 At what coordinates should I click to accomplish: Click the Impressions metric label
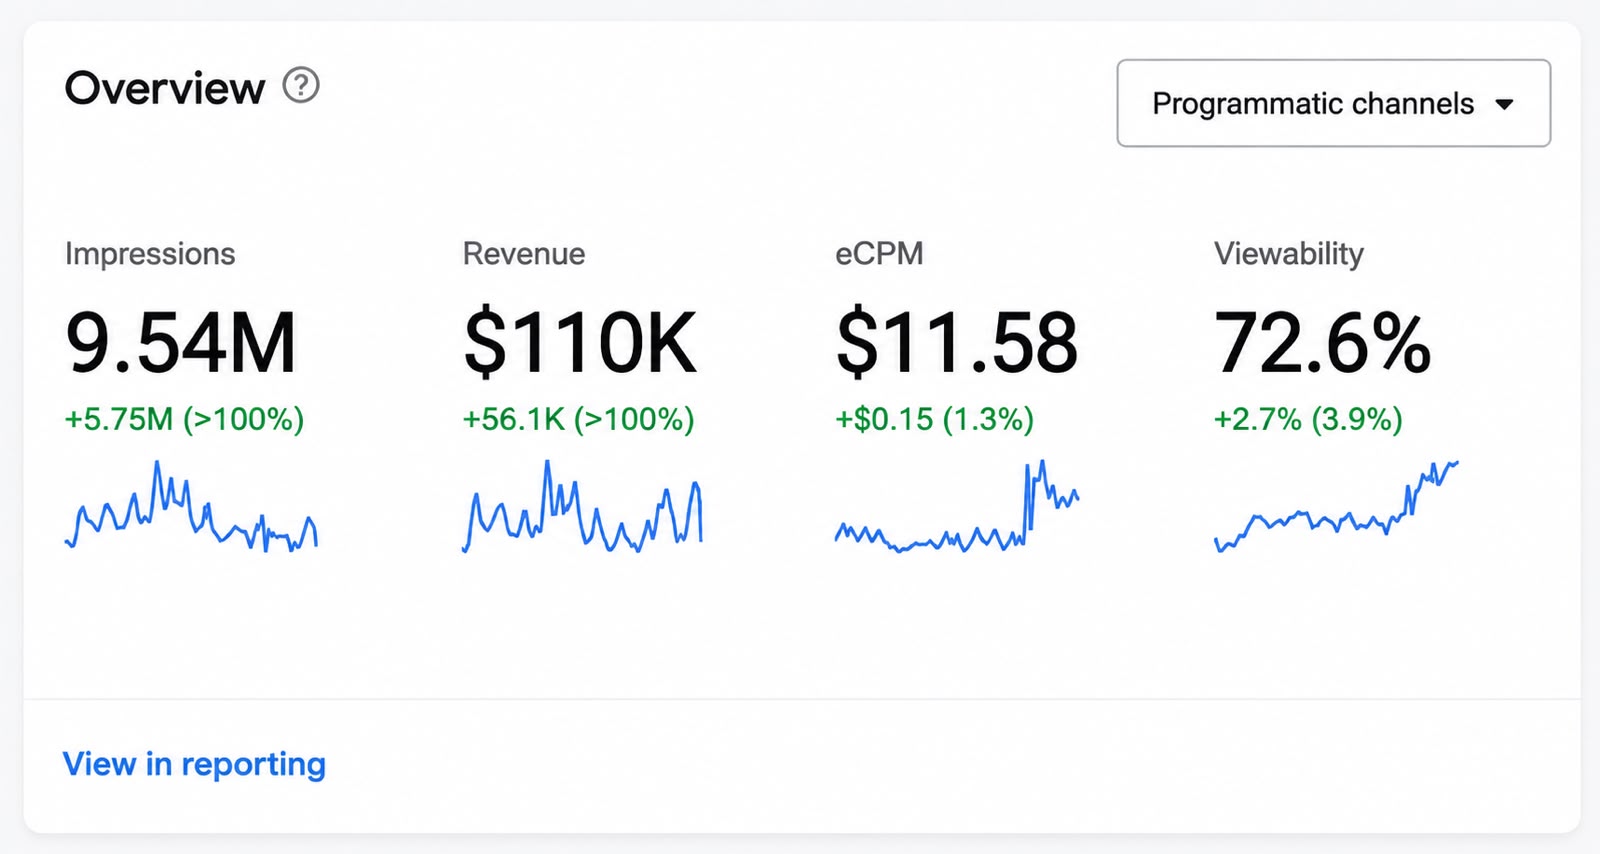(150, 254)
